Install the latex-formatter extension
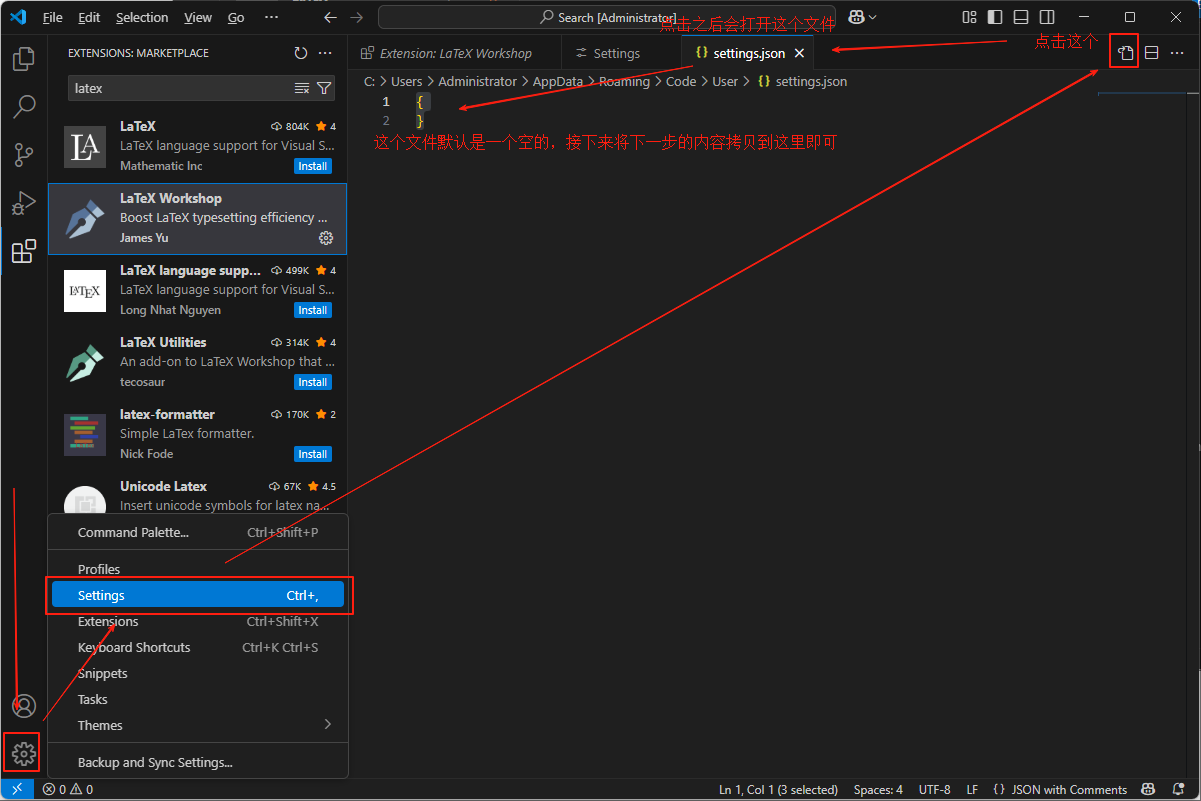Image resolution: width=1201 pixels, height=801 pixels. coord(312,454)
